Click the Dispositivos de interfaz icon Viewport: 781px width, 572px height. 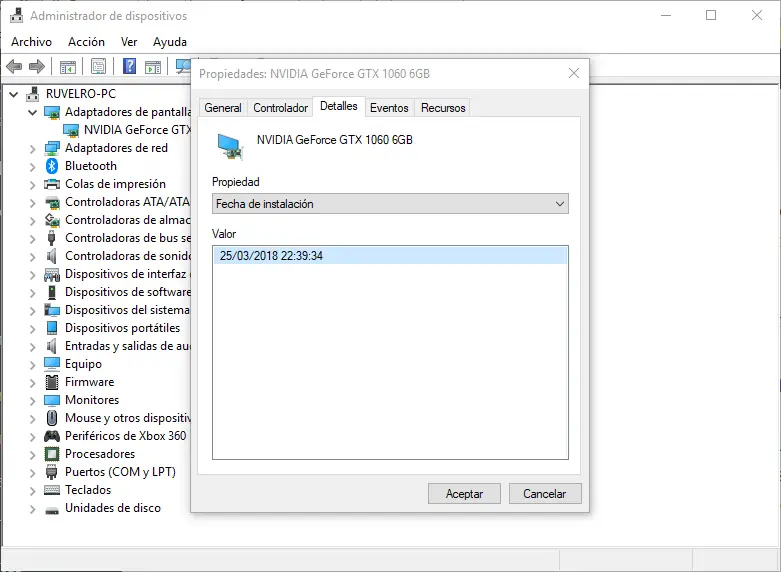click(x=52, y=274)
